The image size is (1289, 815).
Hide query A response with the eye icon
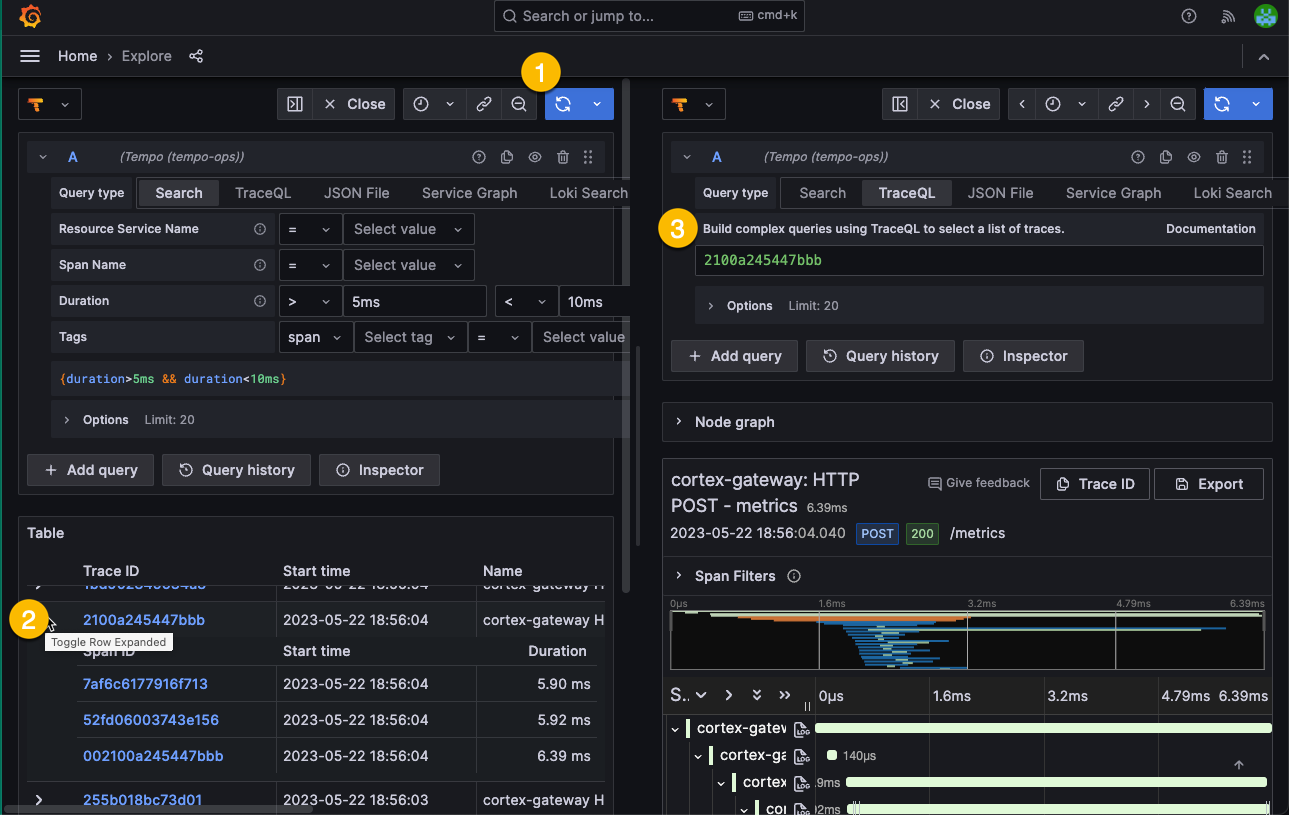pyautogui.click(x=534, y=157)
